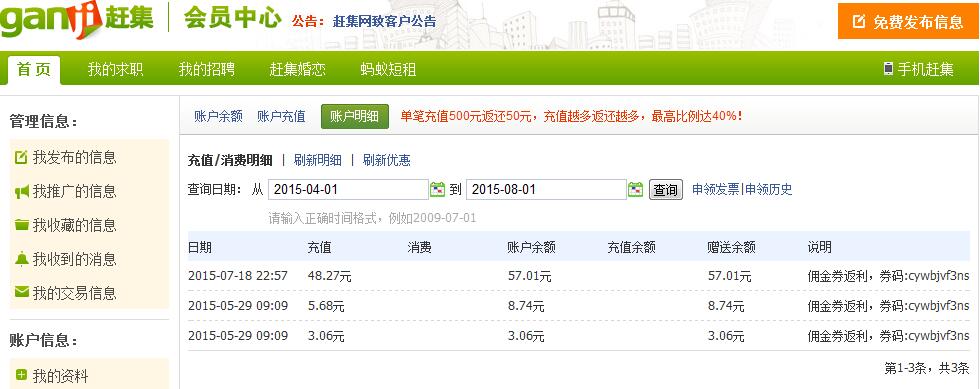Click the plus icon beside 我的资料
The width and height of the screenshot is (980, 389).
(x=21, y=376)
